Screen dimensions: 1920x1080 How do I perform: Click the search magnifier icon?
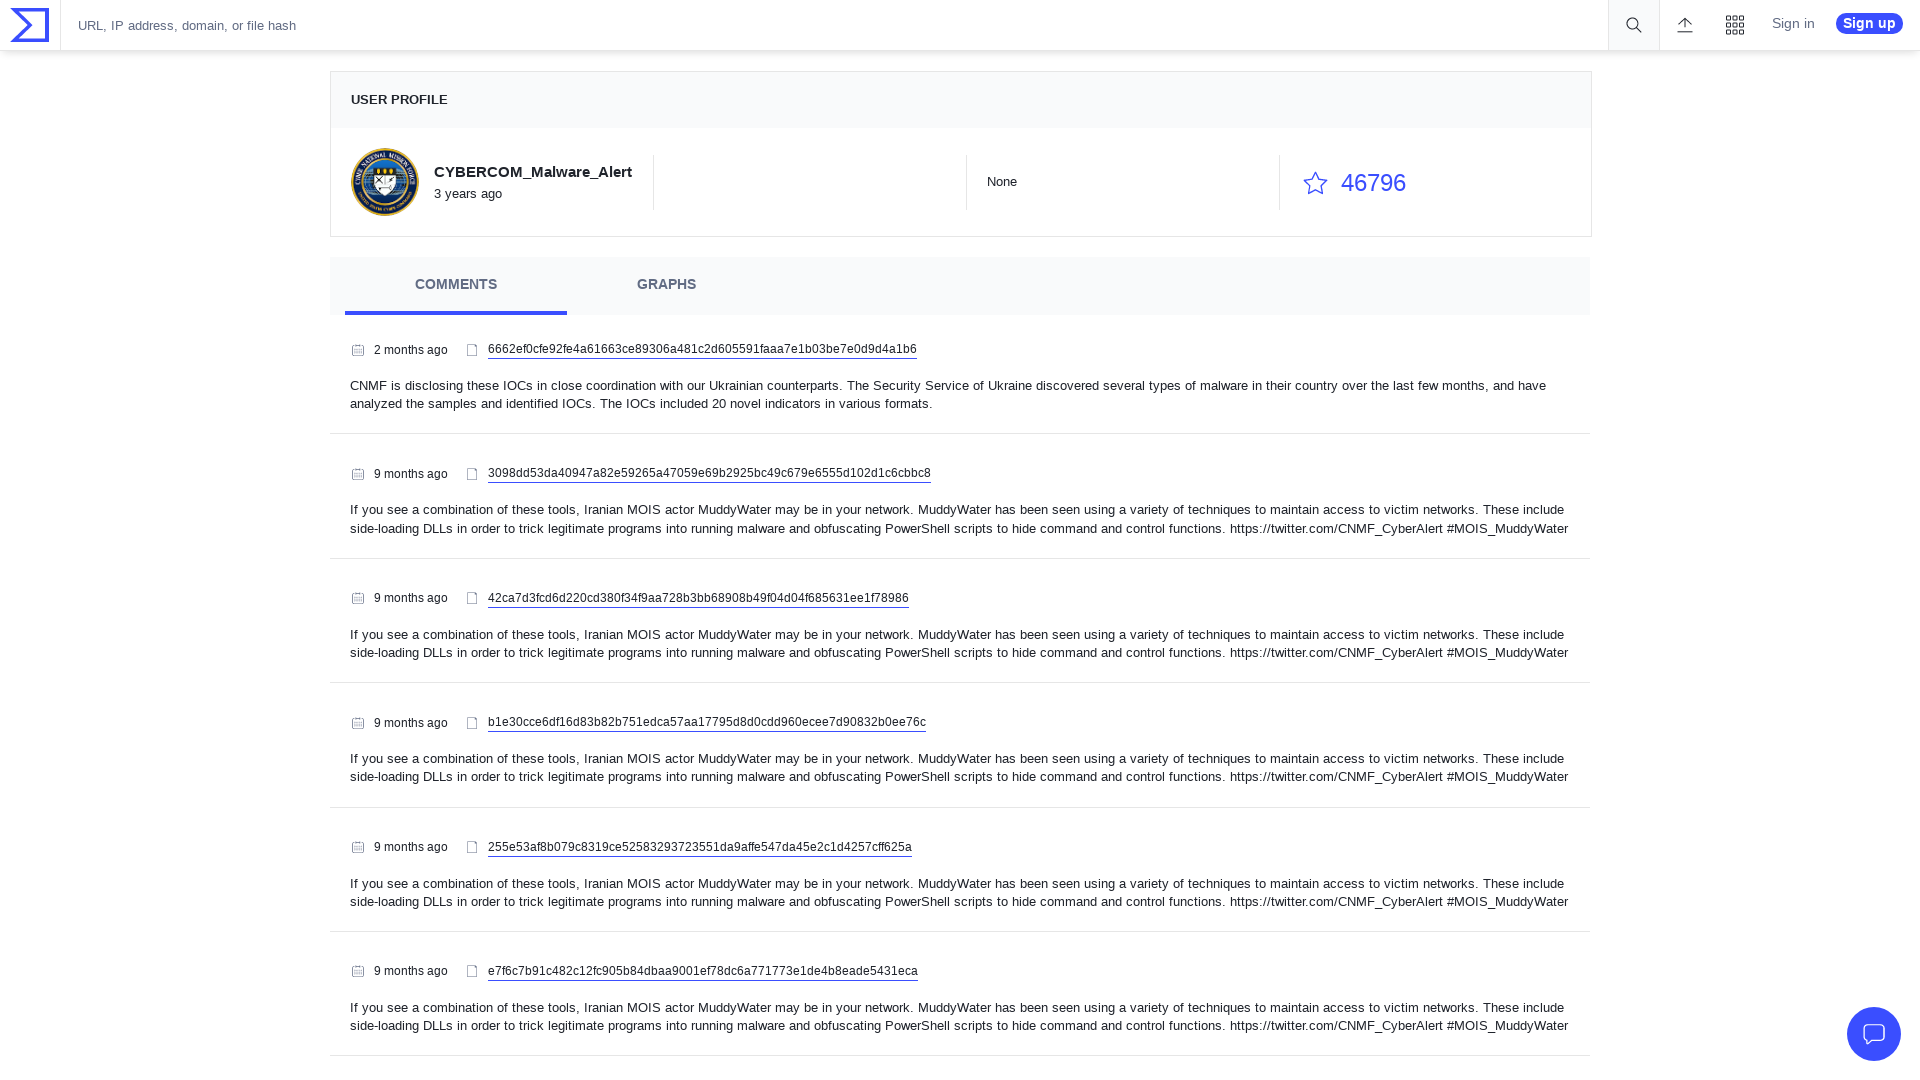tap(1634, 25)
